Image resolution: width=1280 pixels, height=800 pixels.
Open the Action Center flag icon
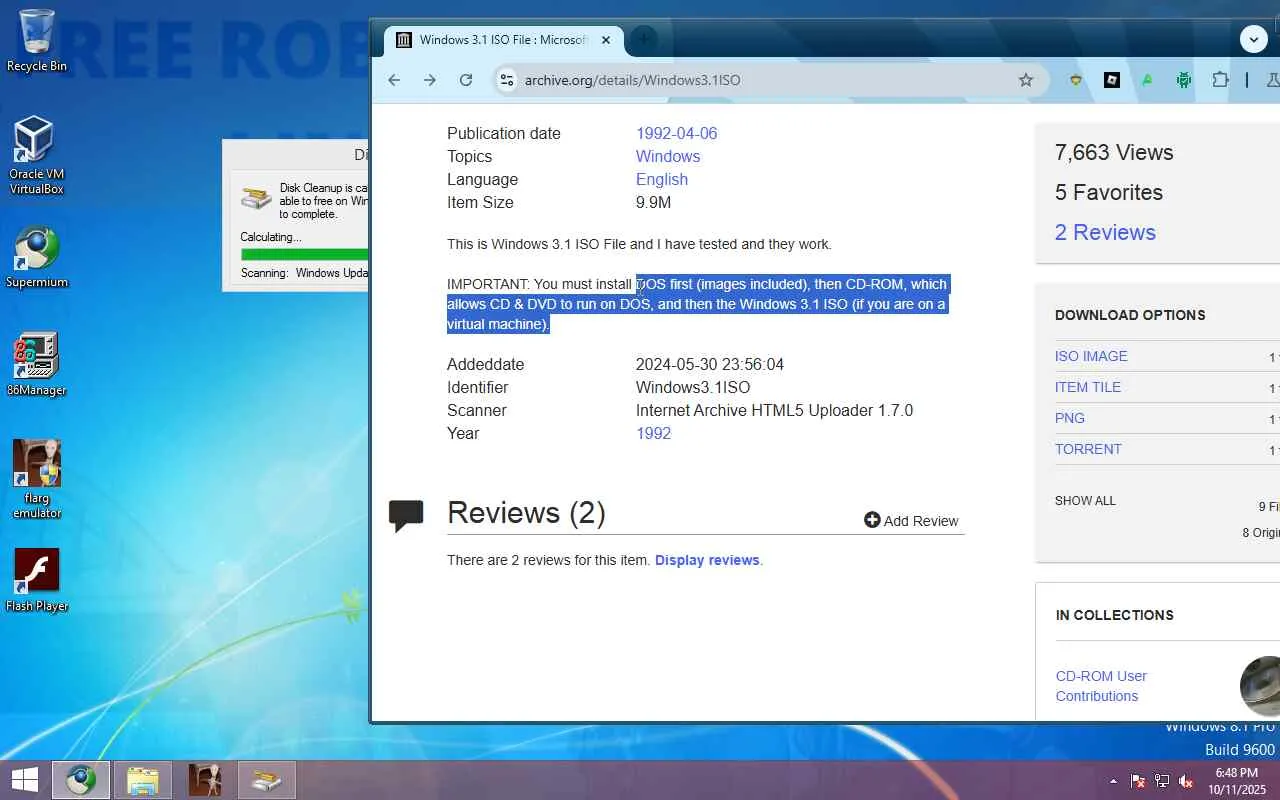pos(1138,781)
